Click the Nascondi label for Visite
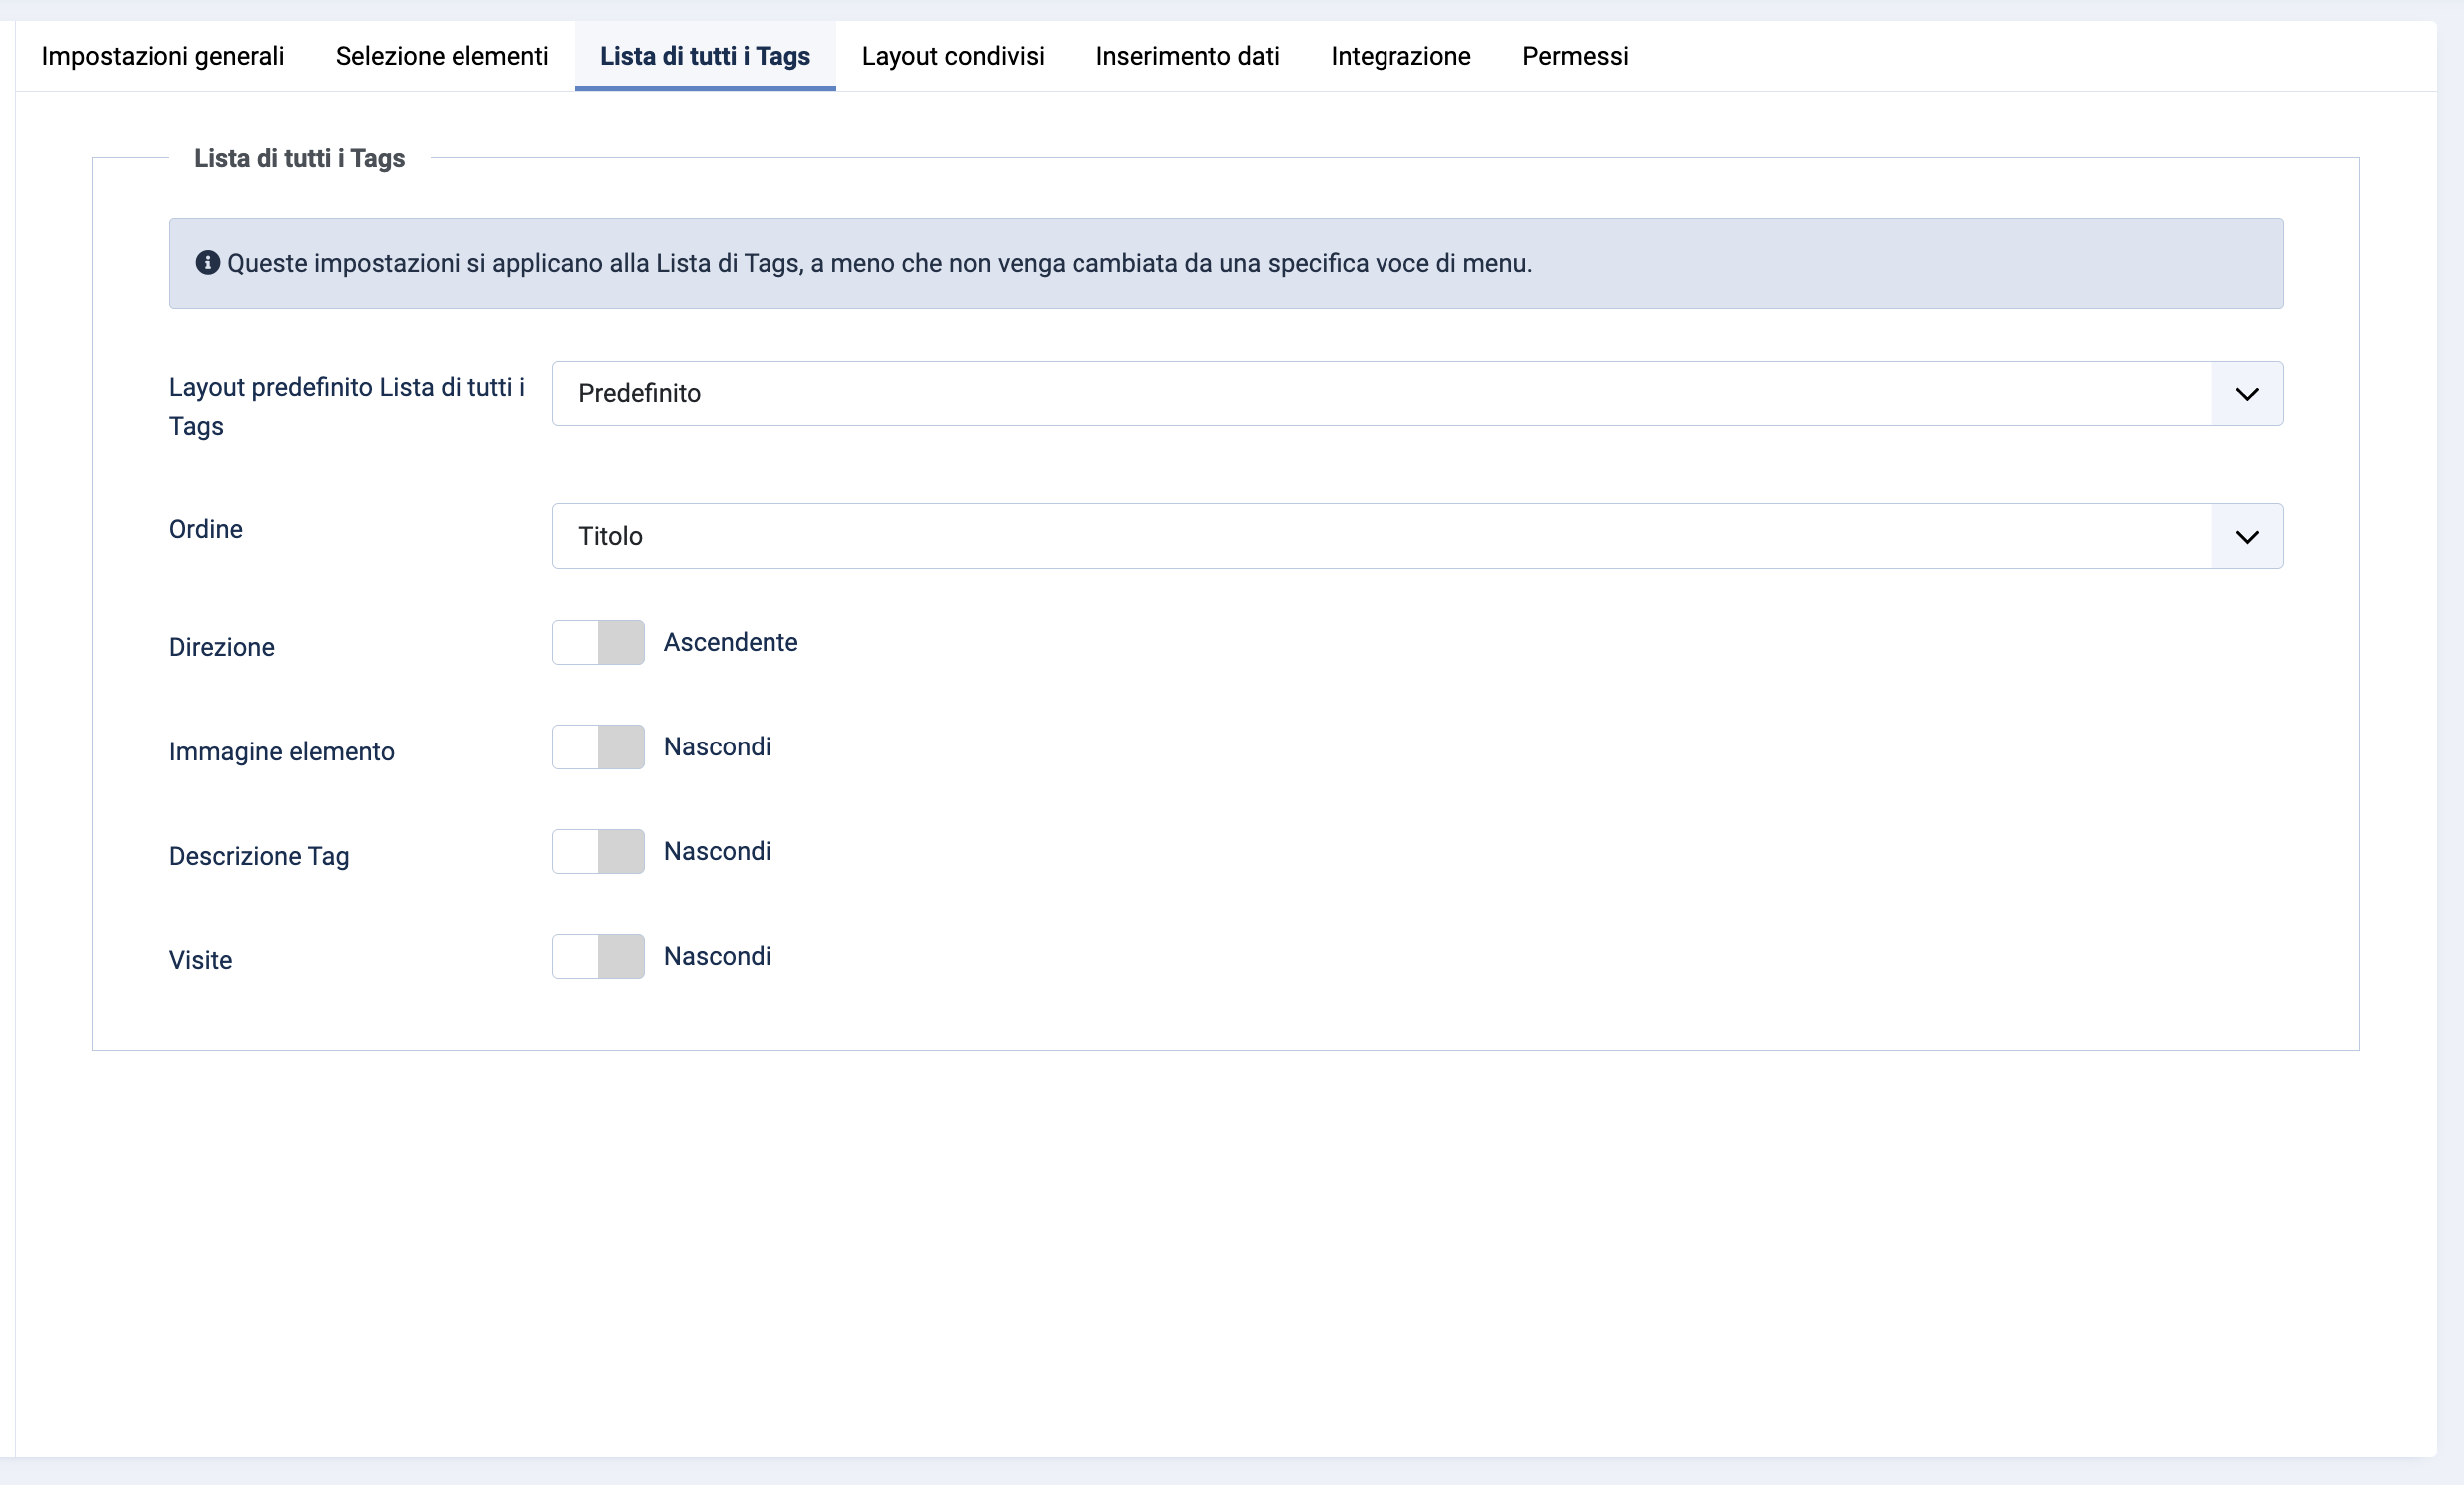This screenshot has height=1485, width=2464. tap(717, 956)
